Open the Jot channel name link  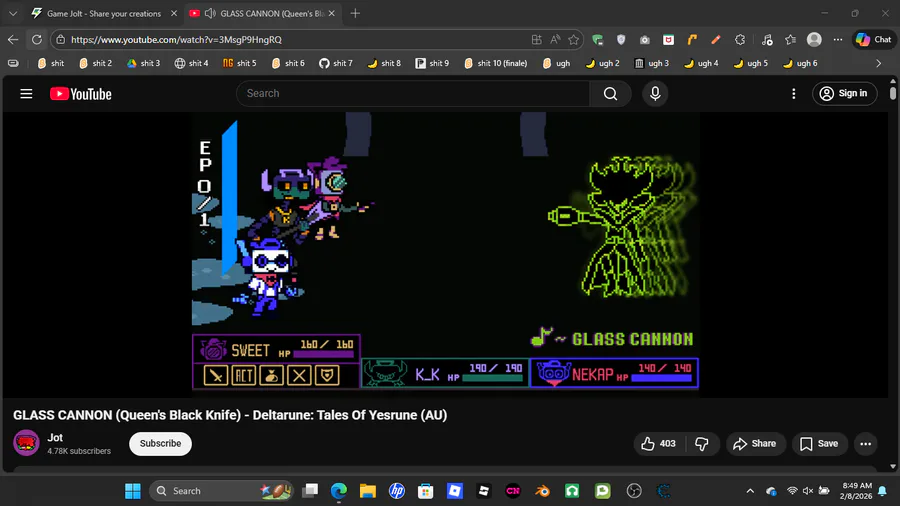(55, 437)
